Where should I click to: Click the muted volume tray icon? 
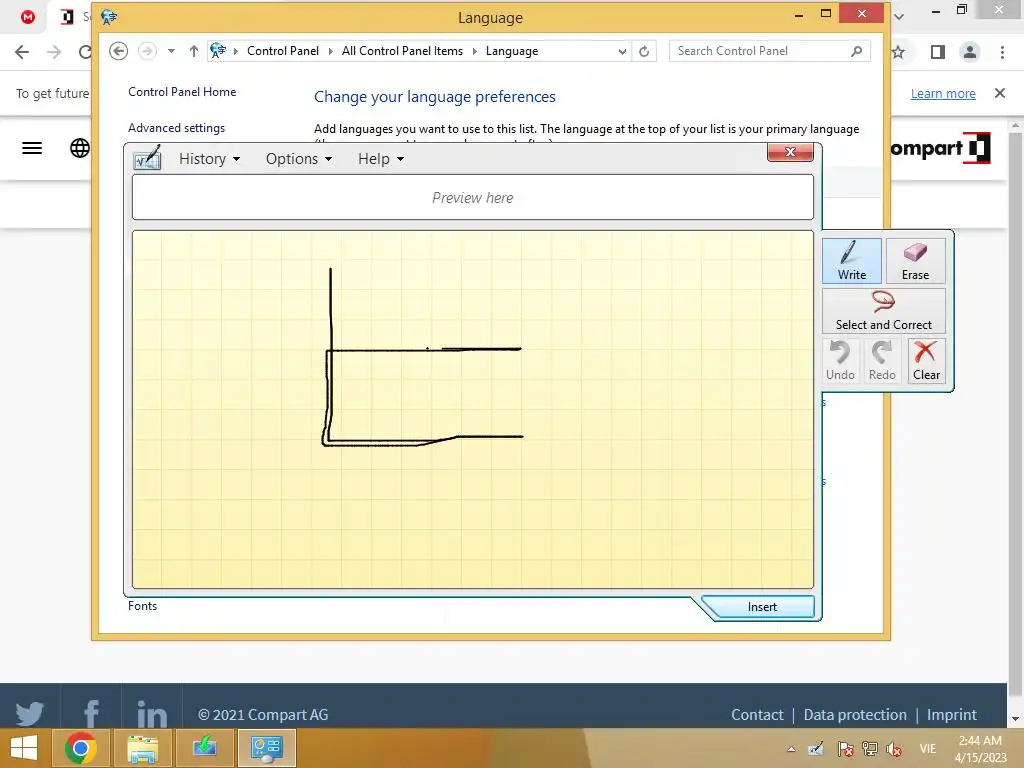coord(893,748)
